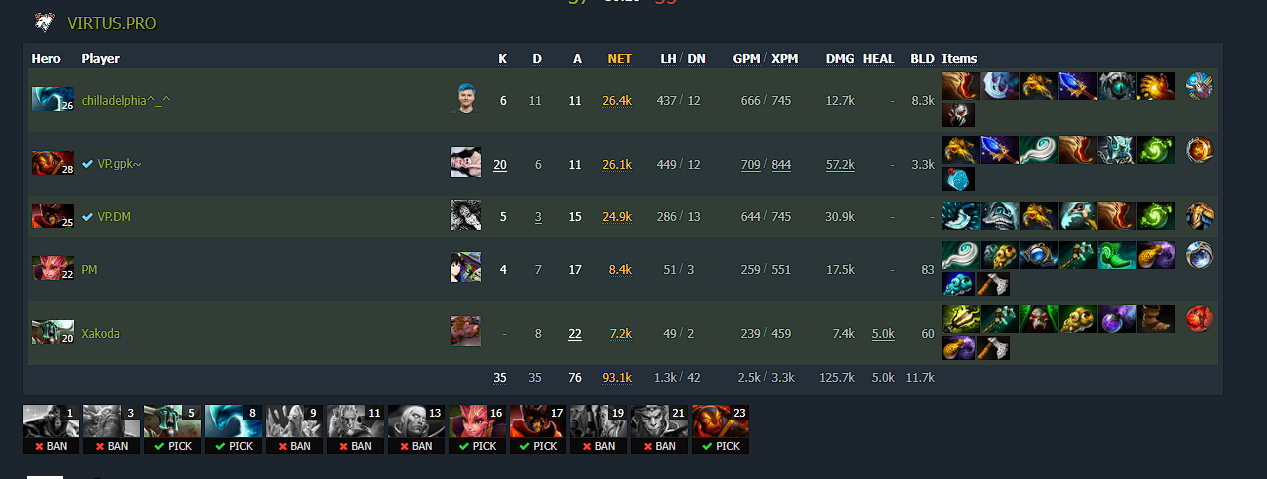Click VP.gpk~'s player avatar thumbnail
This screenshot has width=1267, height=479.
click(x=465, y=163)
